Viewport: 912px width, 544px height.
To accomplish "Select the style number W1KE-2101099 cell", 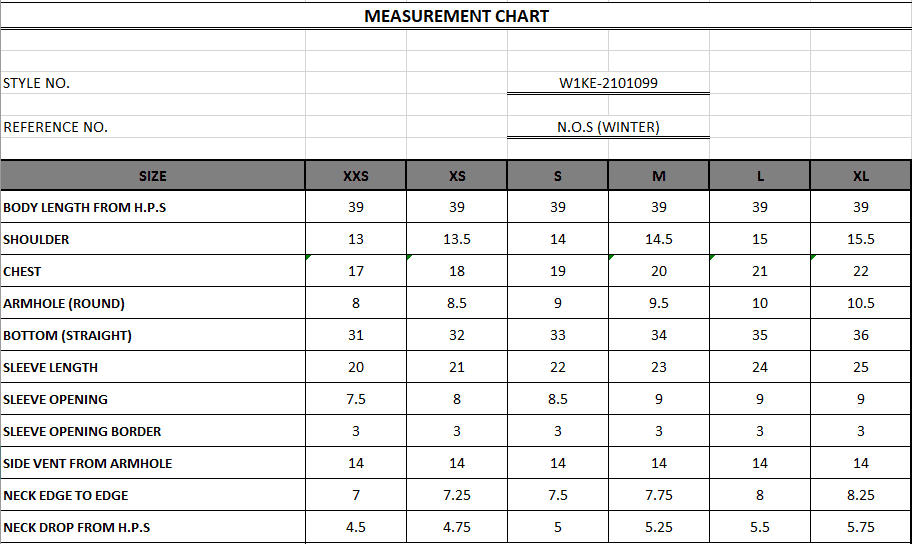I will point(608,84).
